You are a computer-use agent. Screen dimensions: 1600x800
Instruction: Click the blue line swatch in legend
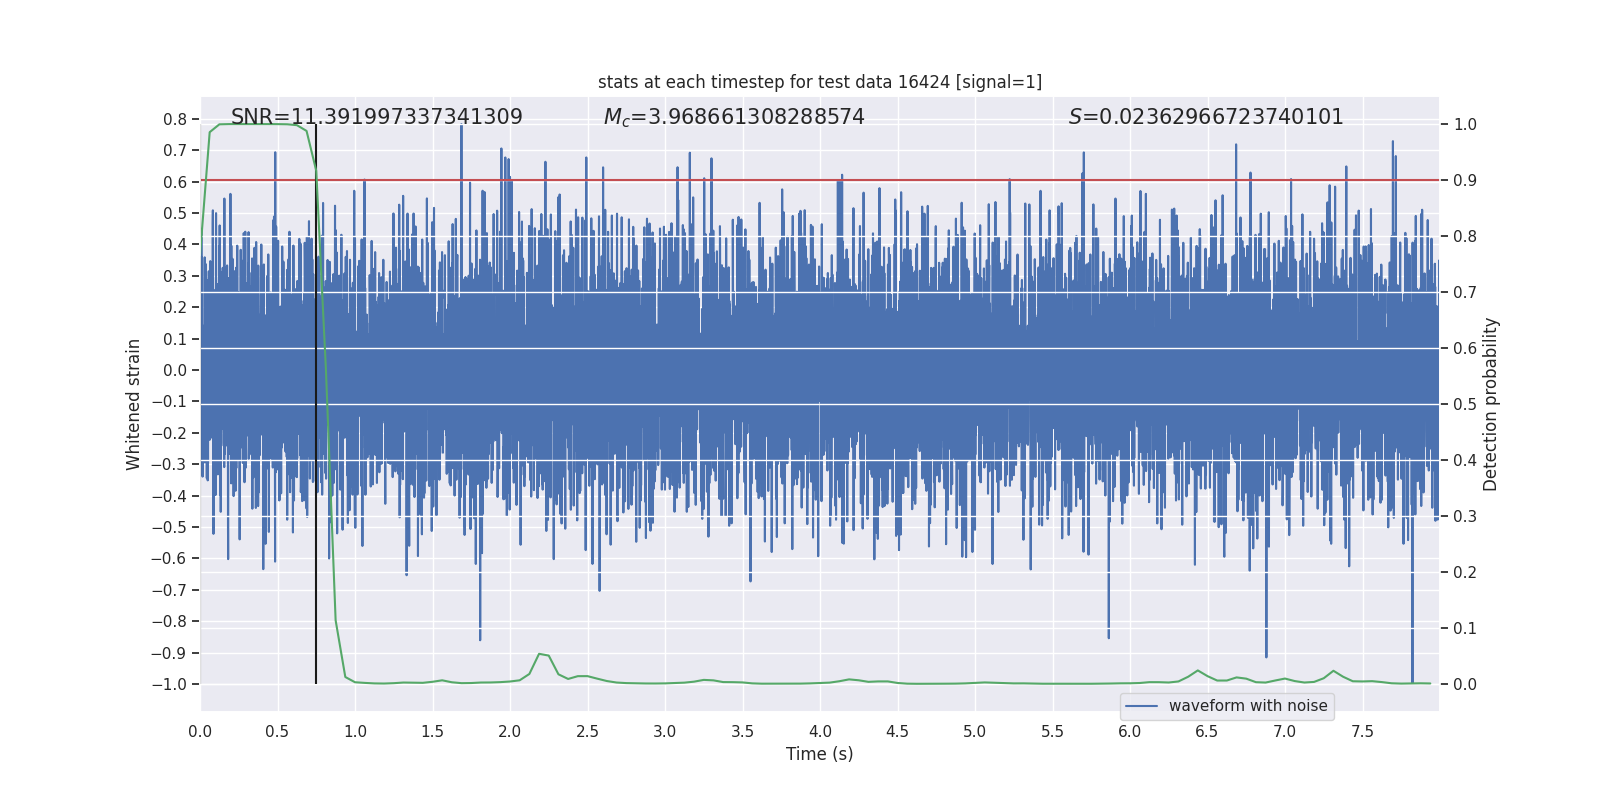1142,706
